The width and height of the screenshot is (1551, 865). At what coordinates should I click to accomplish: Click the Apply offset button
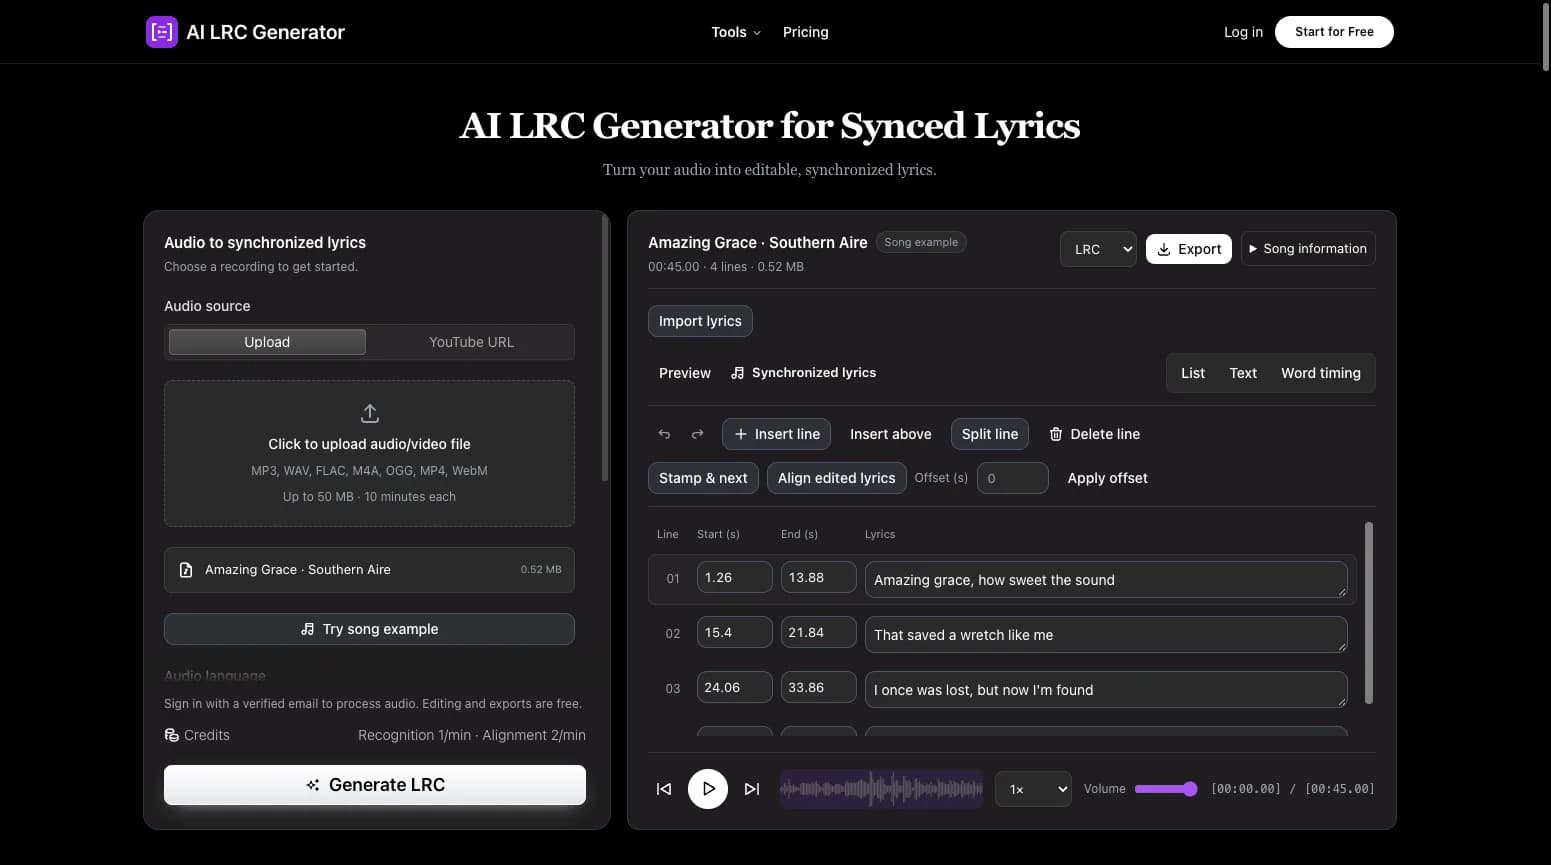[1107, 478]
